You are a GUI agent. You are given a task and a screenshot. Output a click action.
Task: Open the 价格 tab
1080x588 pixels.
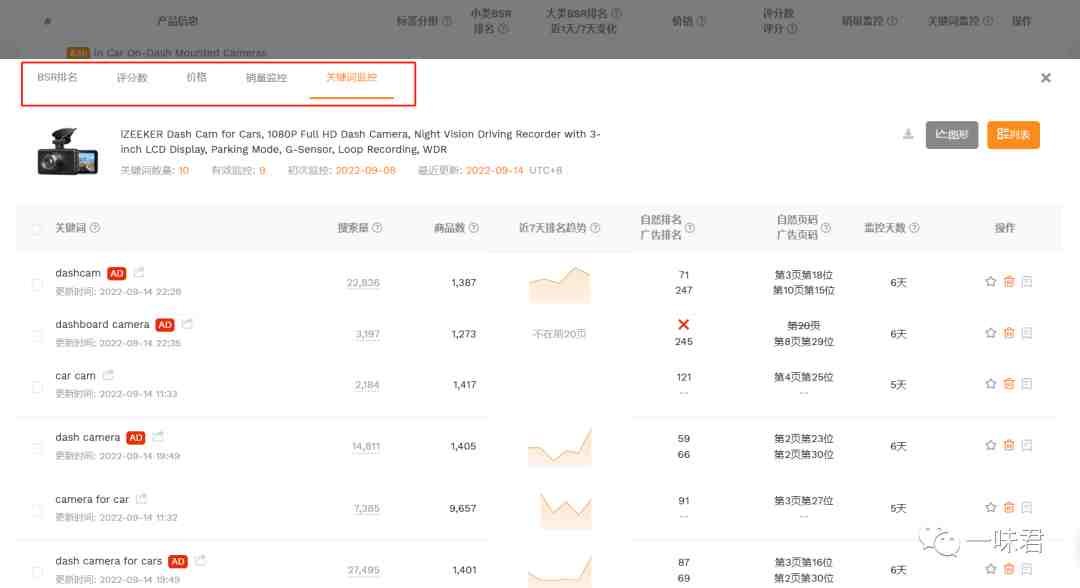pos(196,77)
